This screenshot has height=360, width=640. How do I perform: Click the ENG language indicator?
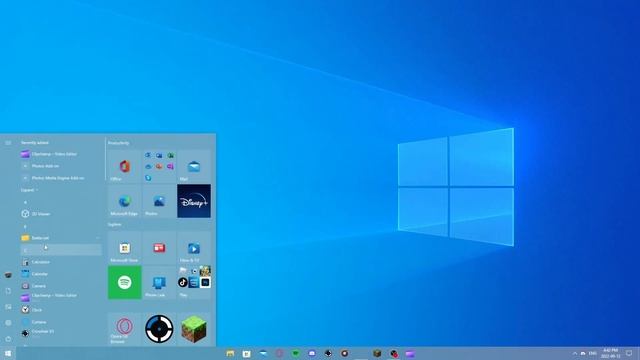click(592, 353)
